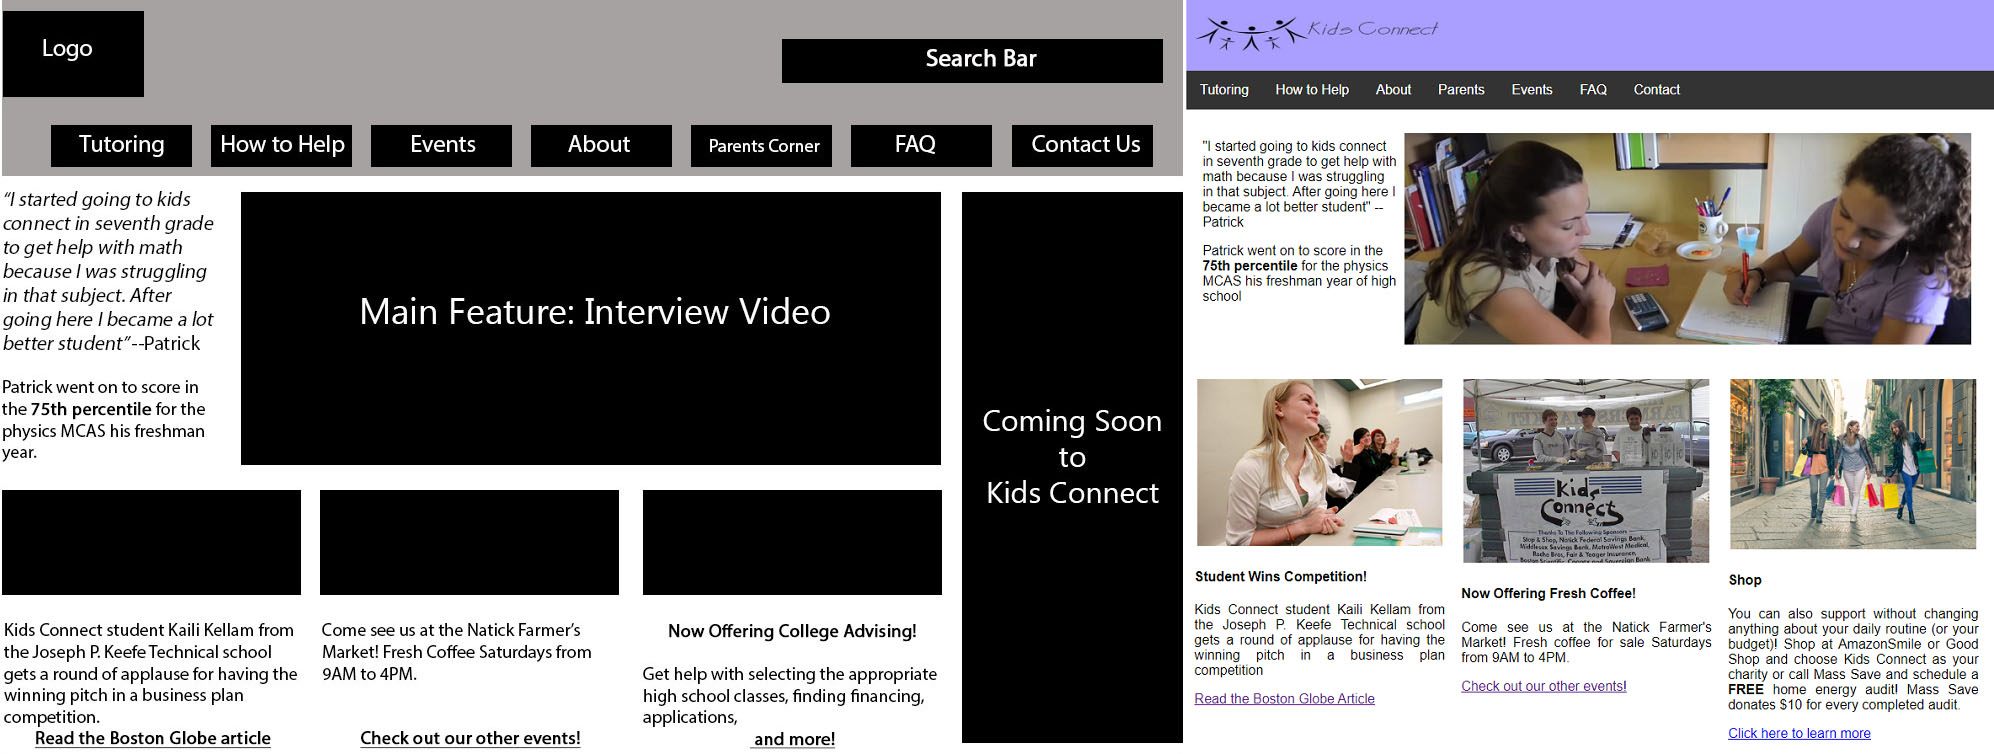Open the purple 'Read the Boston Globe Article' link
1994x754 pixels.
(1284, 699)
